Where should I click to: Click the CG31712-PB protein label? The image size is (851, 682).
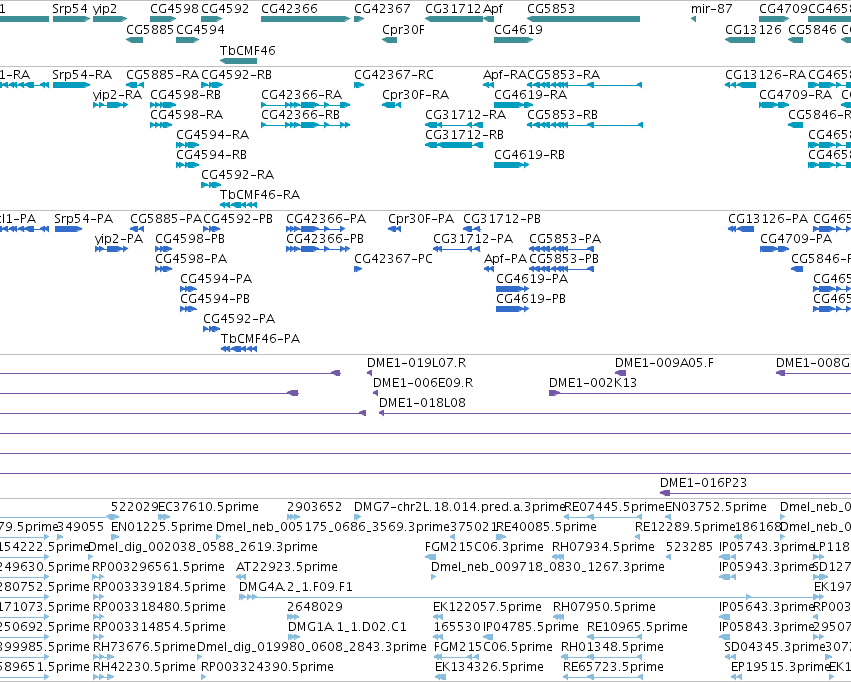[x=501, y=219]
